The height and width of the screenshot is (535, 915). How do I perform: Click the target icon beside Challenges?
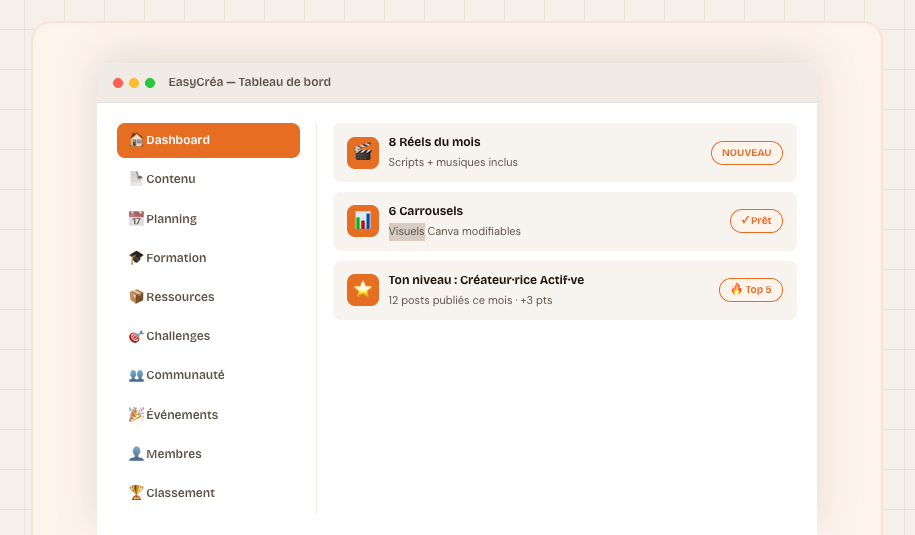(x=136, y=336)
